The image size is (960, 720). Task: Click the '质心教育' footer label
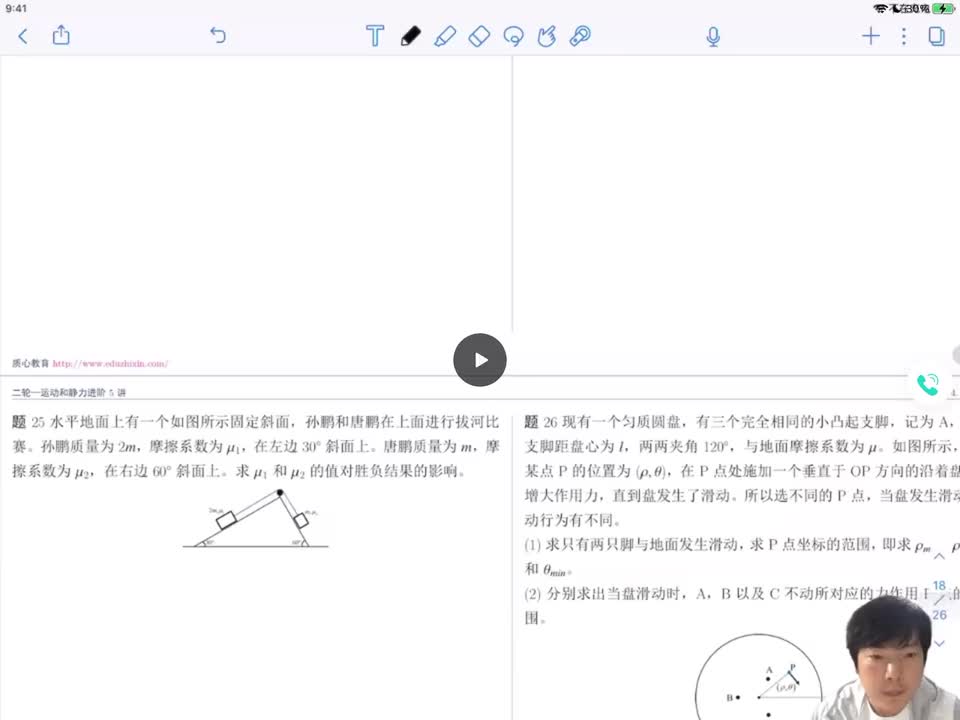pyautogui.click(x=31, y=364)
